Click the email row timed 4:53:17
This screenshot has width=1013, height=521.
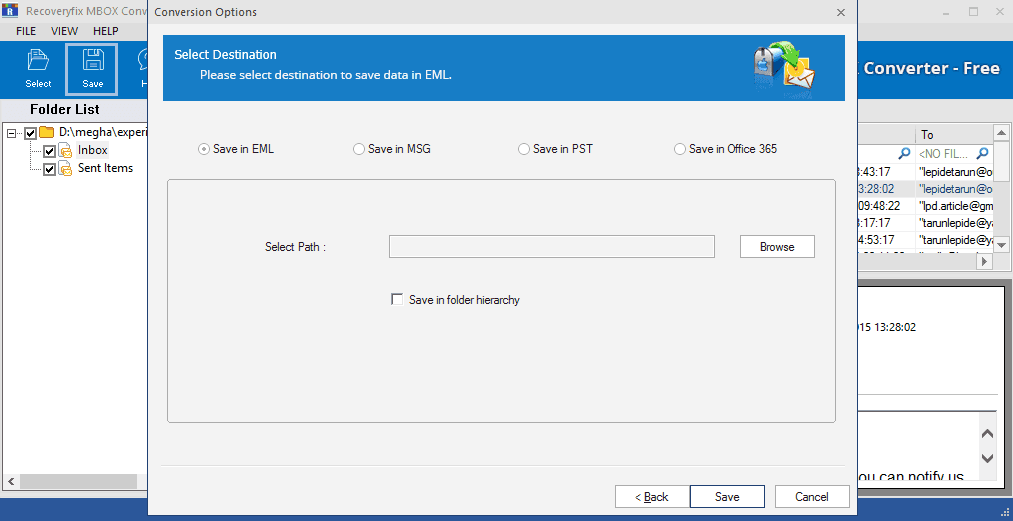925,240
